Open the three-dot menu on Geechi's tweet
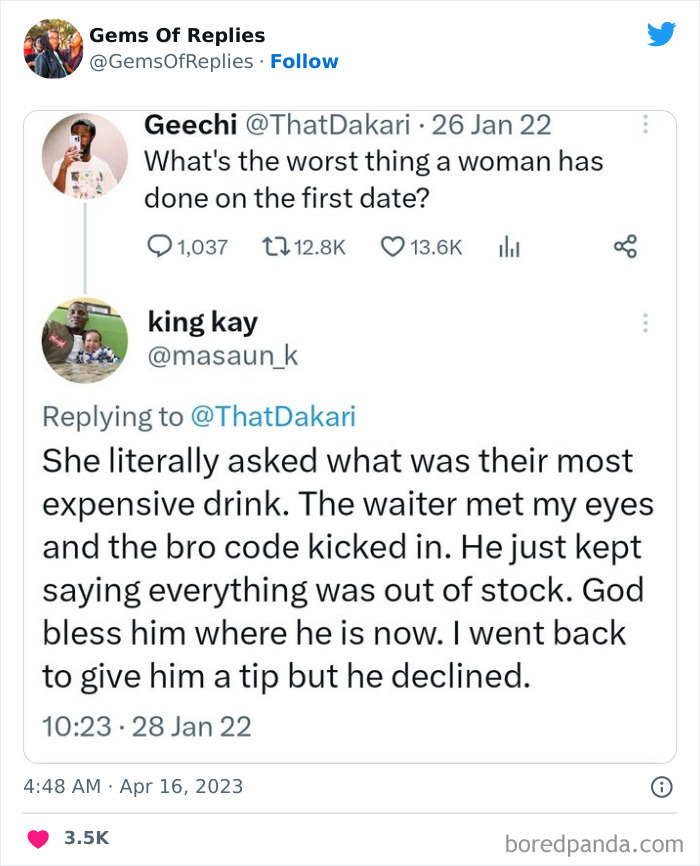The height and width of the screenshot is (866, 700). point(646,124)
